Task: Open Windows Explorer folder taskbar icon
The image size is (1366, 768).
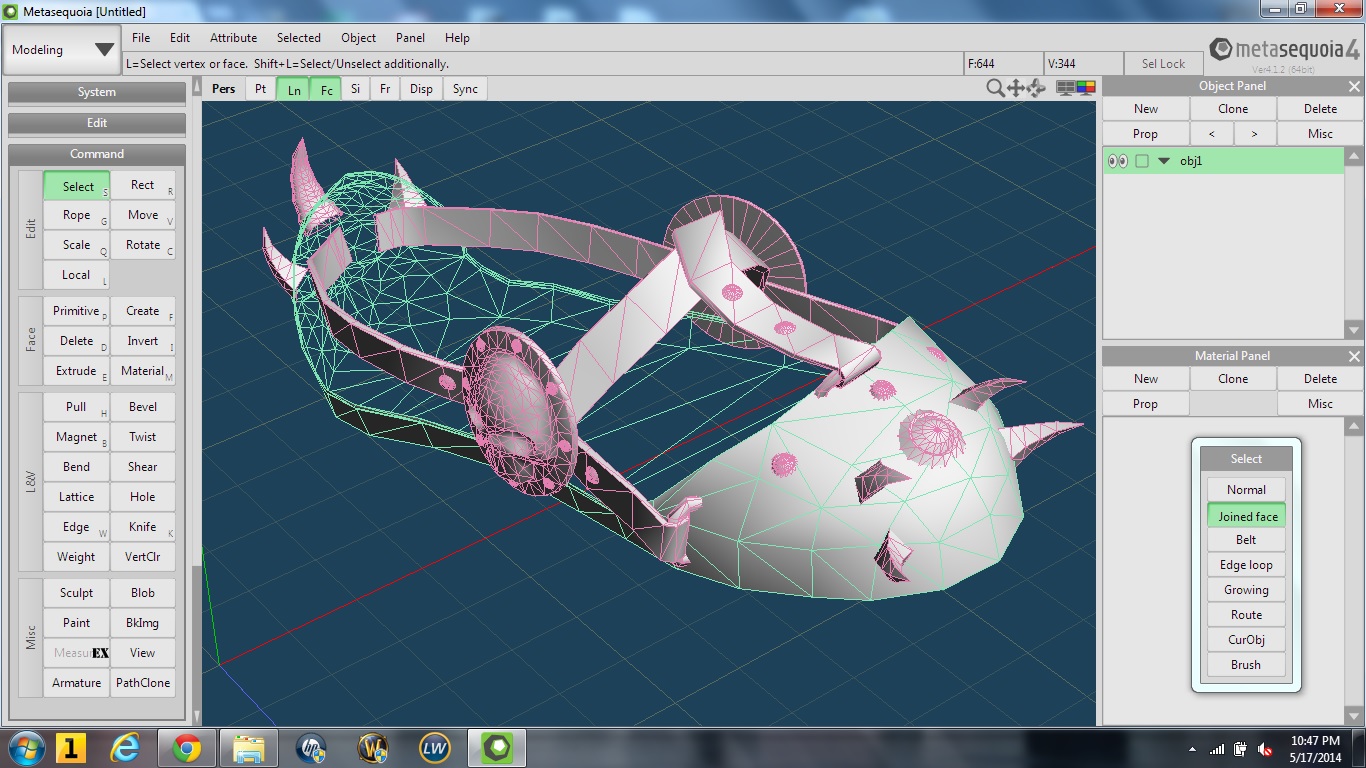Action: (249, 748)
